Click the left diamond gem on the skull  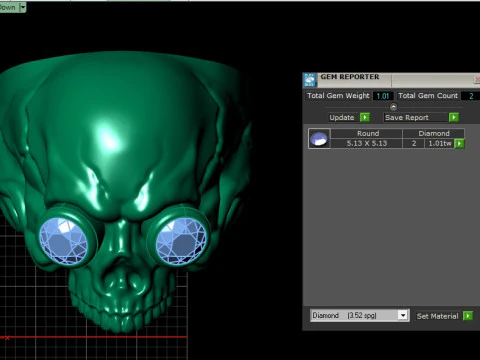63,242
